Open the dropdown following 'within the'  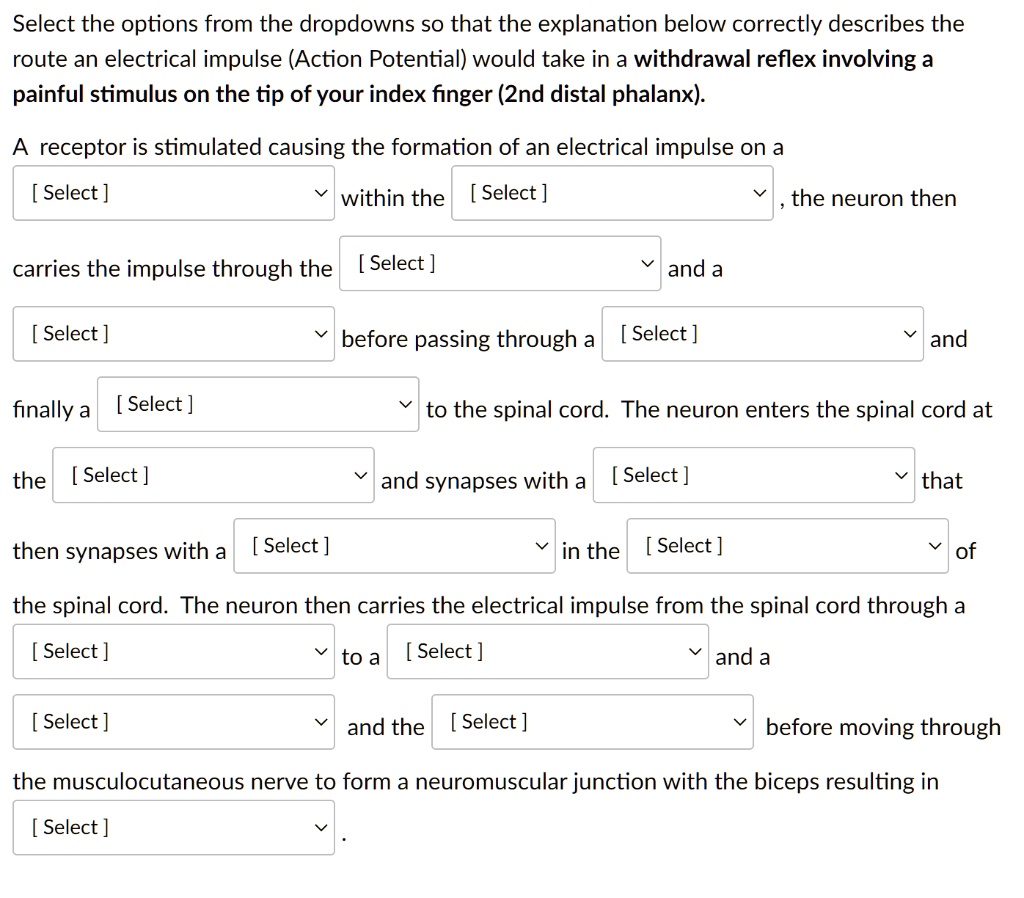point(610,192)
